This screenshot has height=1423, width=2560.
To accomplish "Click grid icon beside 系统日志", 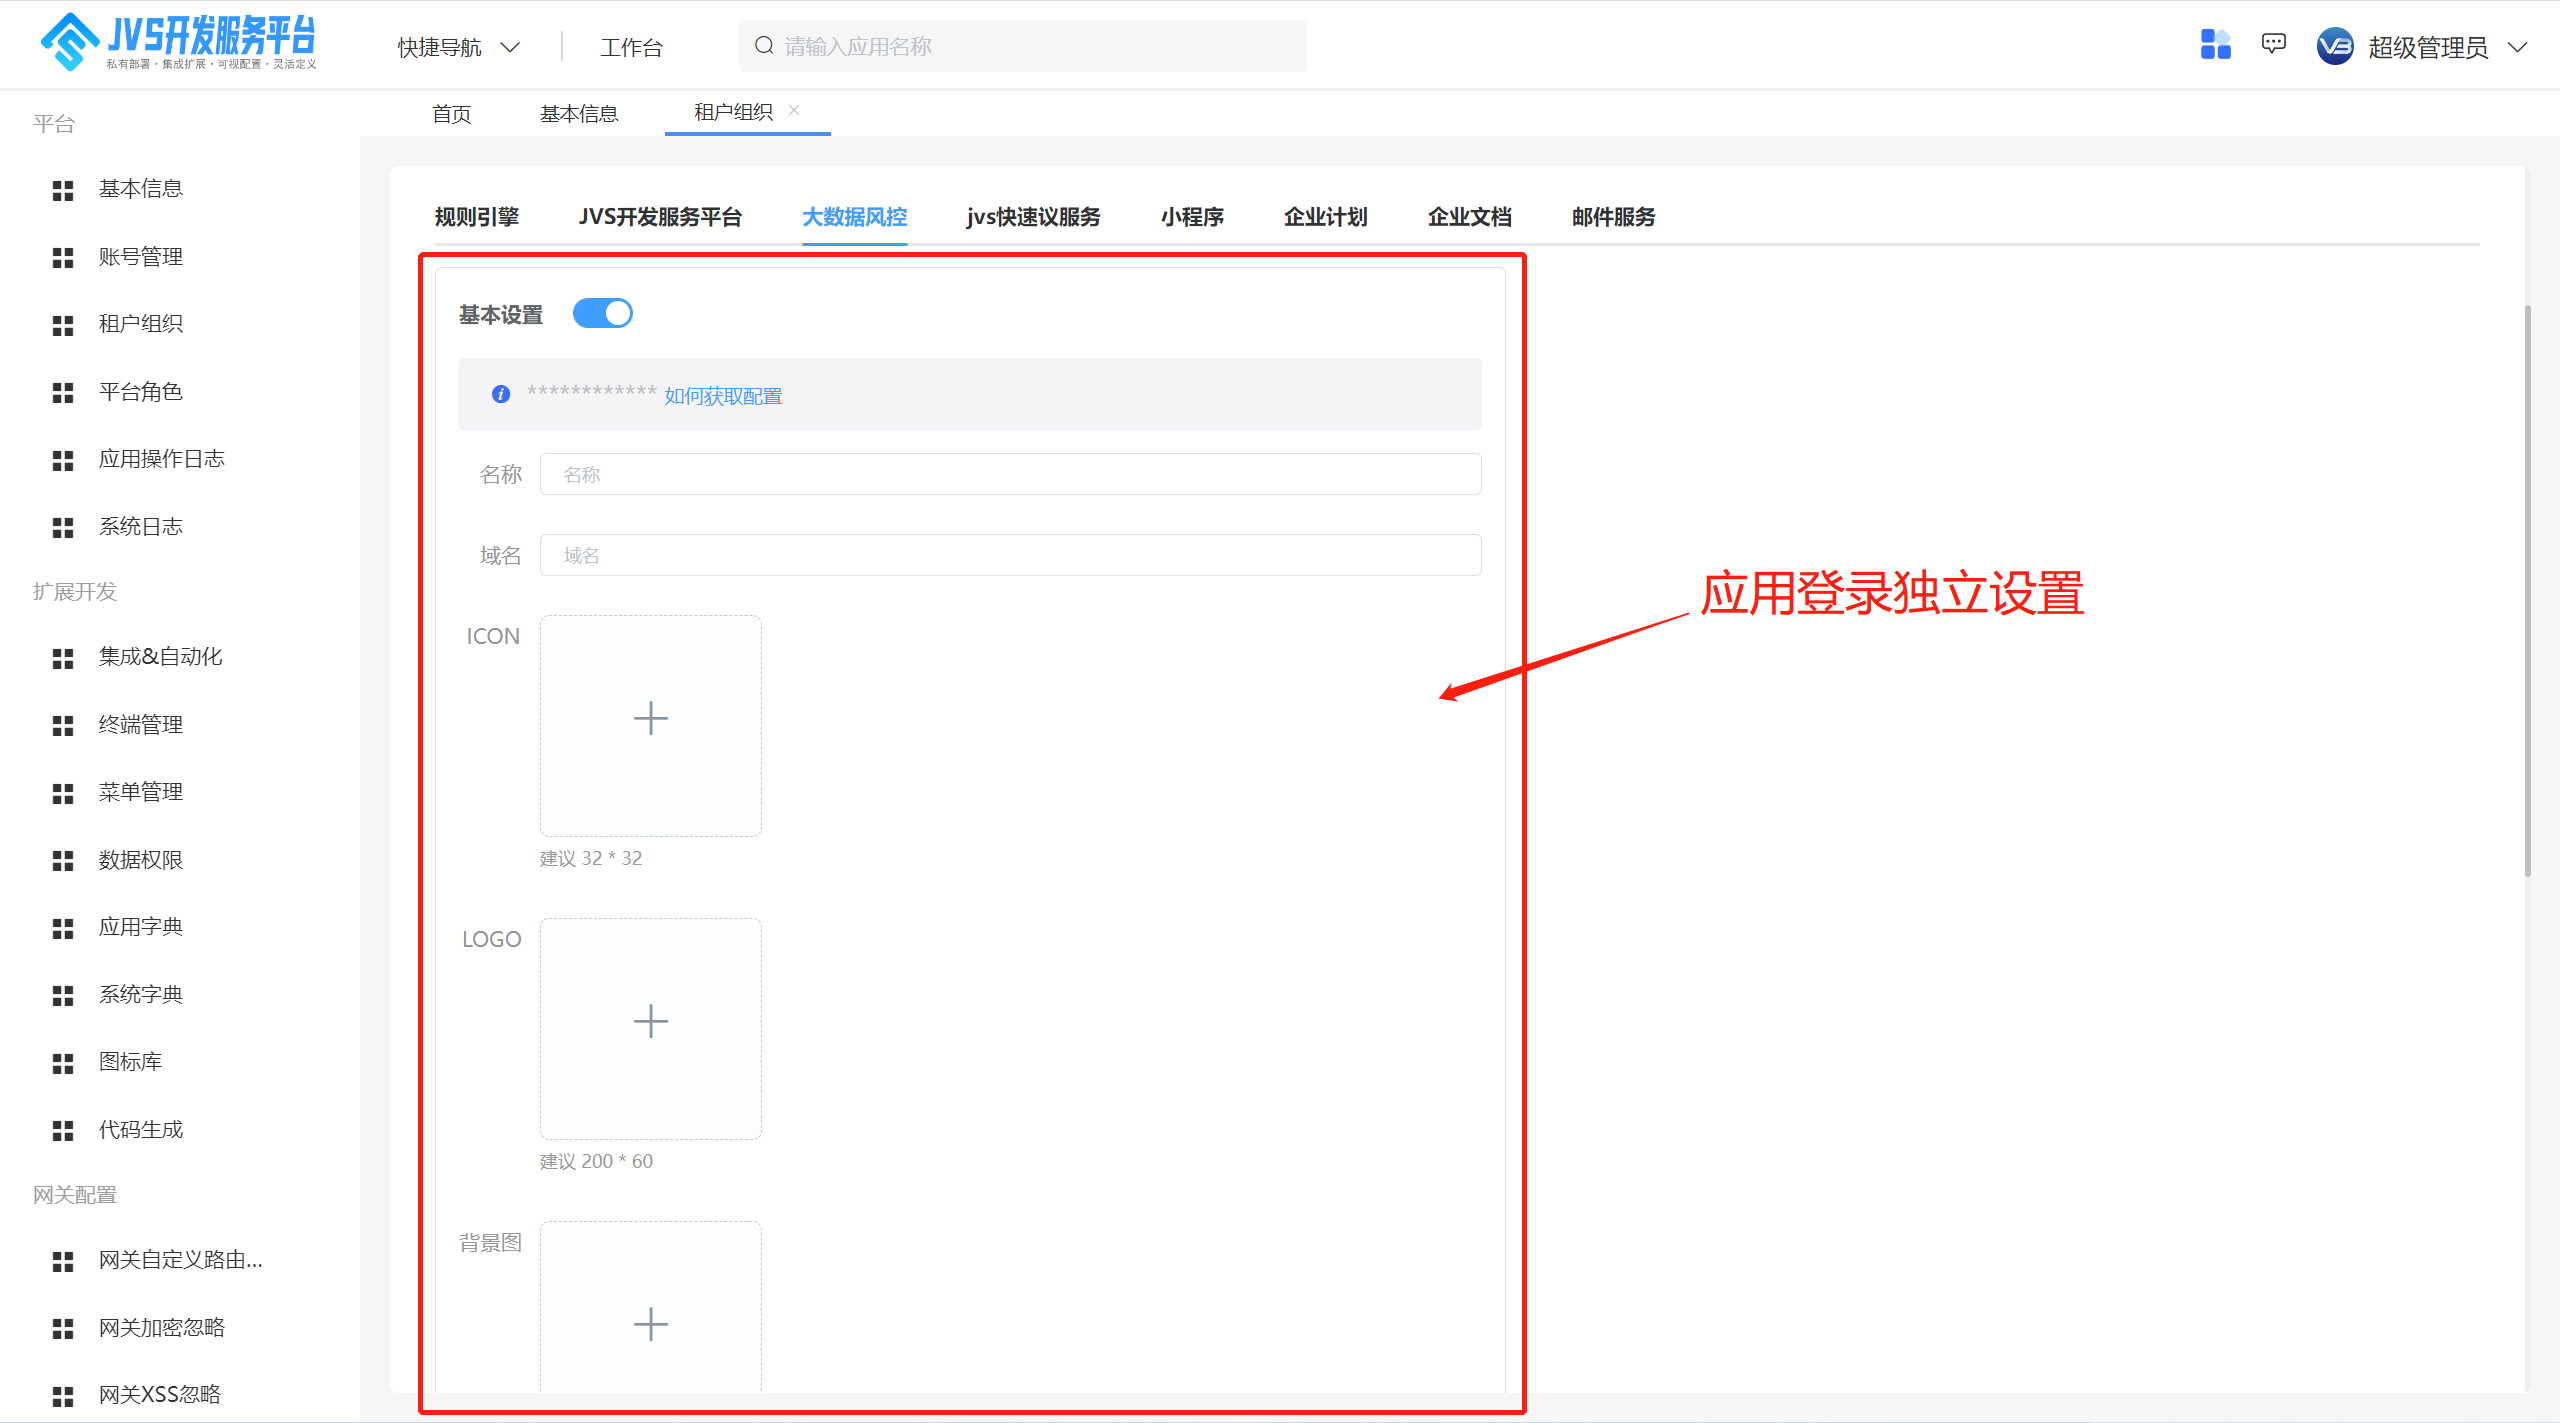I will (63, 528).
